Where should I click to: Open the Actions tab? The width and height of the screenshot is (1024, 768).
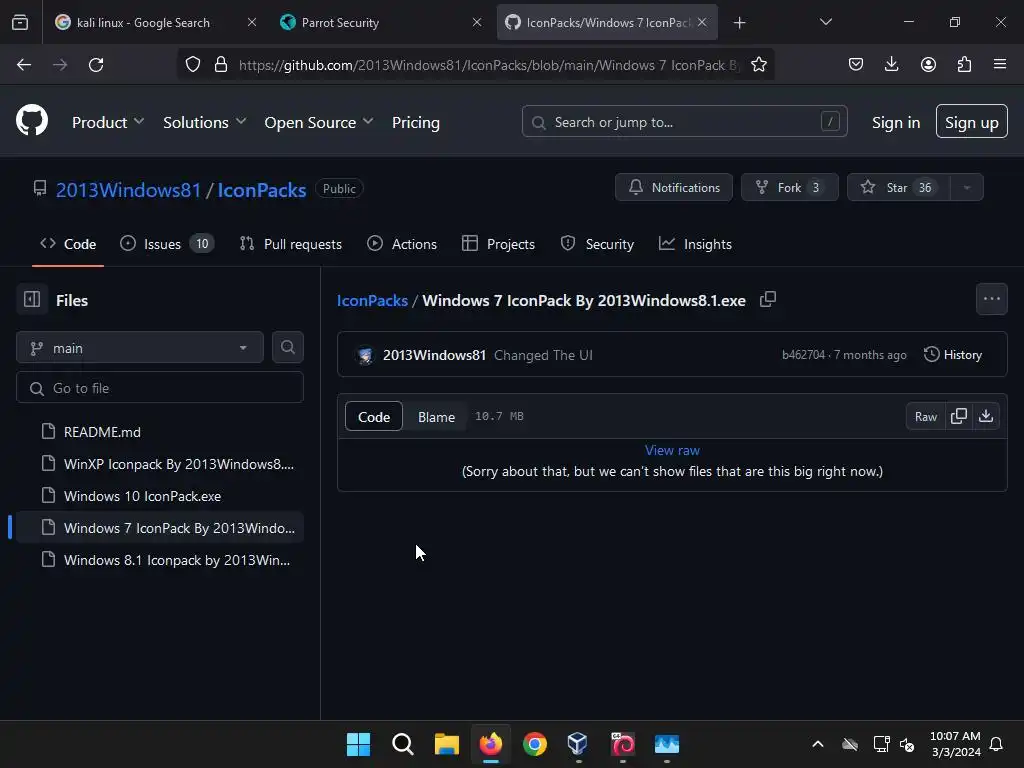(402, 244)
